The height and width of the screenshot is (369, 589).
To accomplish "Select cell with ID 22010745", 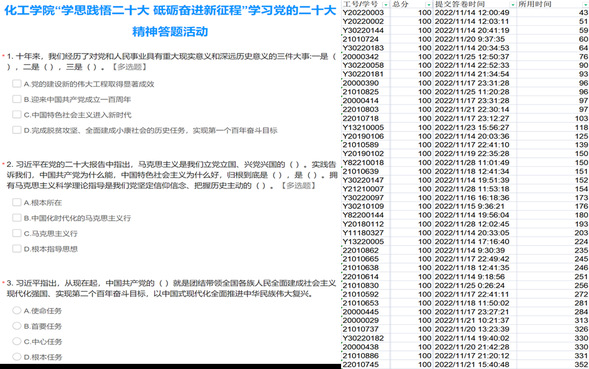I will [x=365, y=364].
